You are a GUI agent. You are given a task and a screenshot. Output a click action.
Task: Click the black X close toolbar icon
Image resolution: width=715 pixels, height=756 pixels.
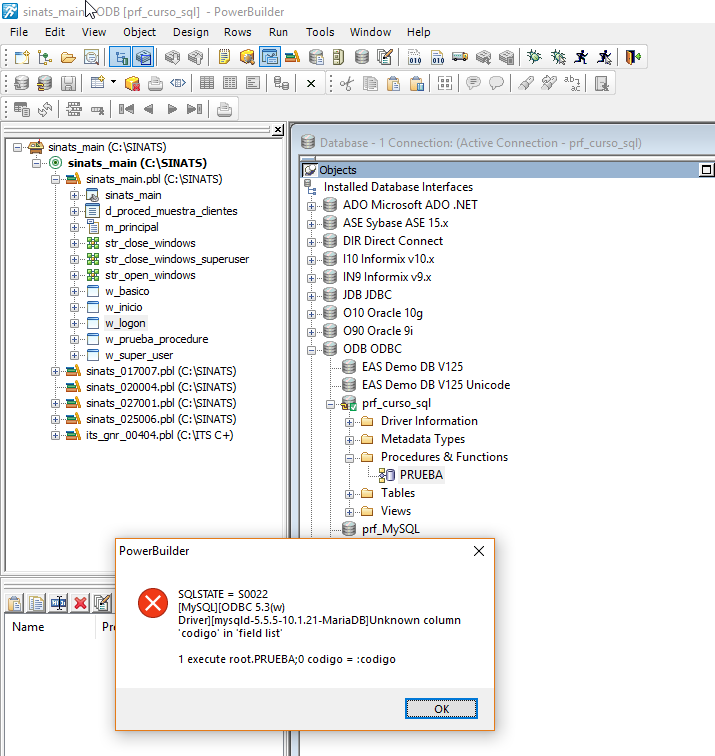(311, 83)
